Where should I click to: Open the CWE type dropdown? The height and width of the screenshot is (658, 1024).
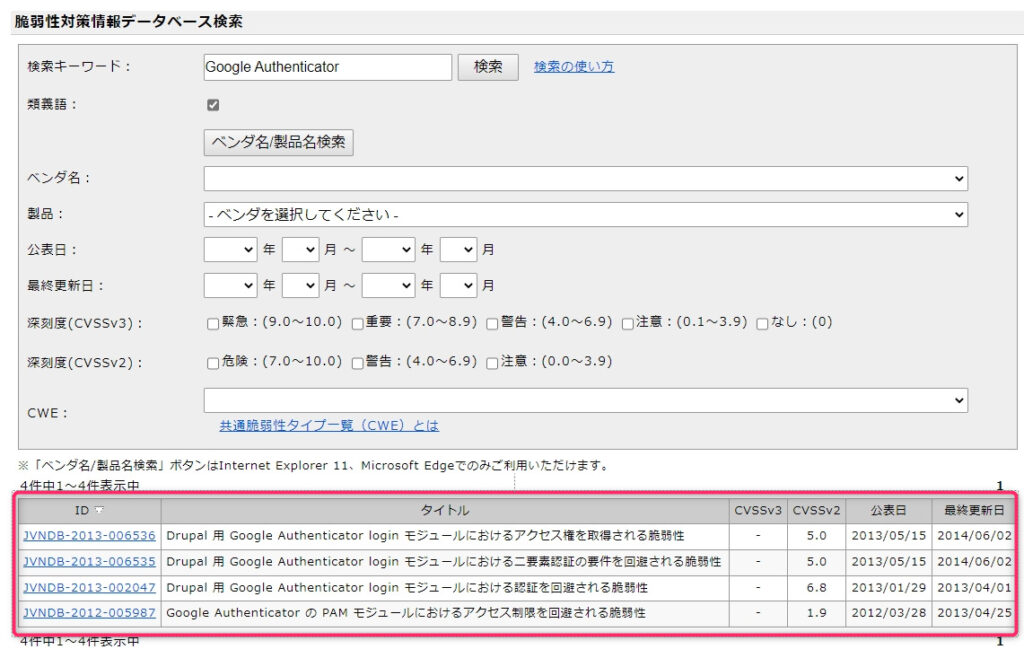[585, 400]
